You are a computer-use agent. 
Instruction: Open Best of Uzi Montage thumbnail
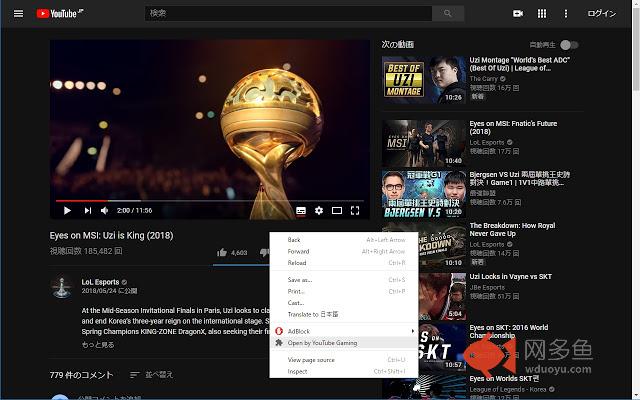coord(423,80)
